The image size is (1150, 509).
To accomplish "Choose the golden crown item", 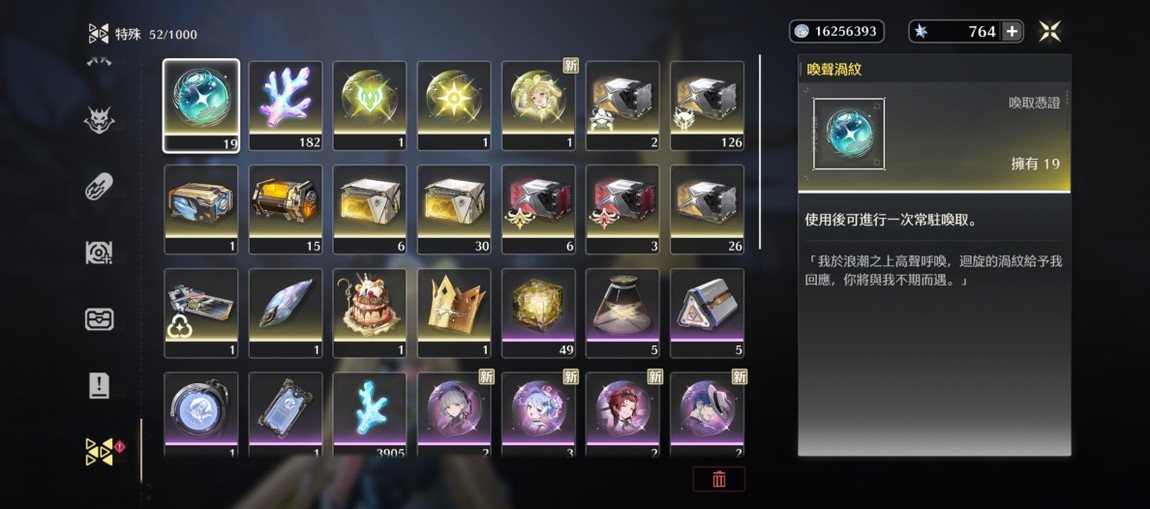I will click(454, 313).
